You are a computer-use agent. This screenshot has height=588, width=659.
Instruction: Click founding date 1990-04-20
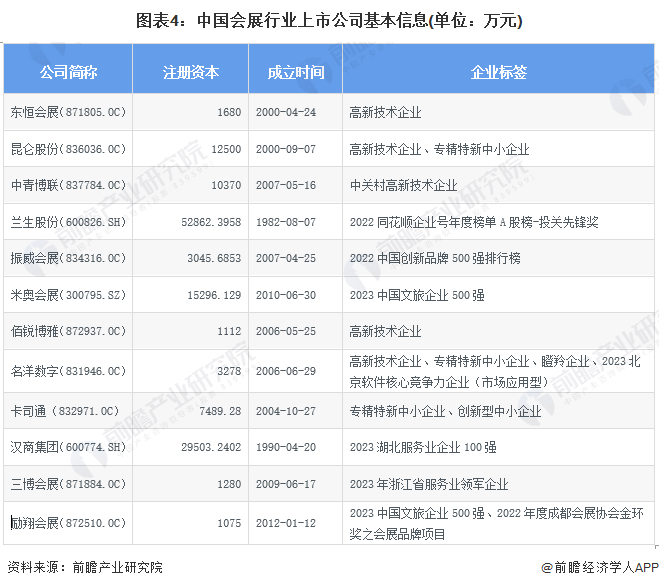(286, 447)
